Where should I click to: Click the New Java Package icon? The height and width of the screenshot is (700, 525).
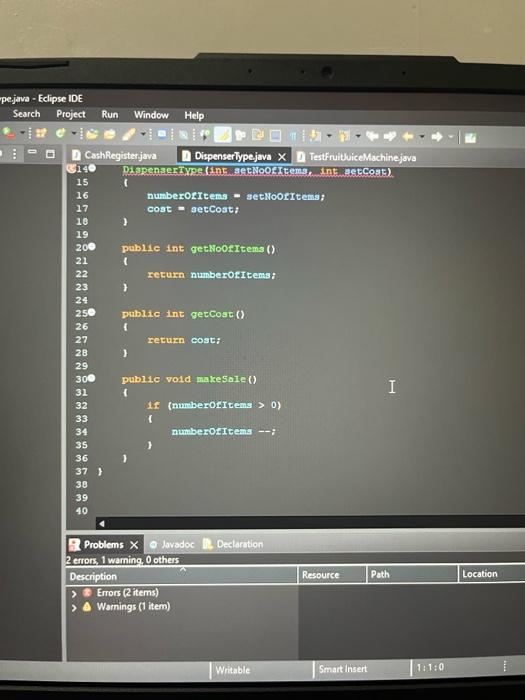[42, 133]
